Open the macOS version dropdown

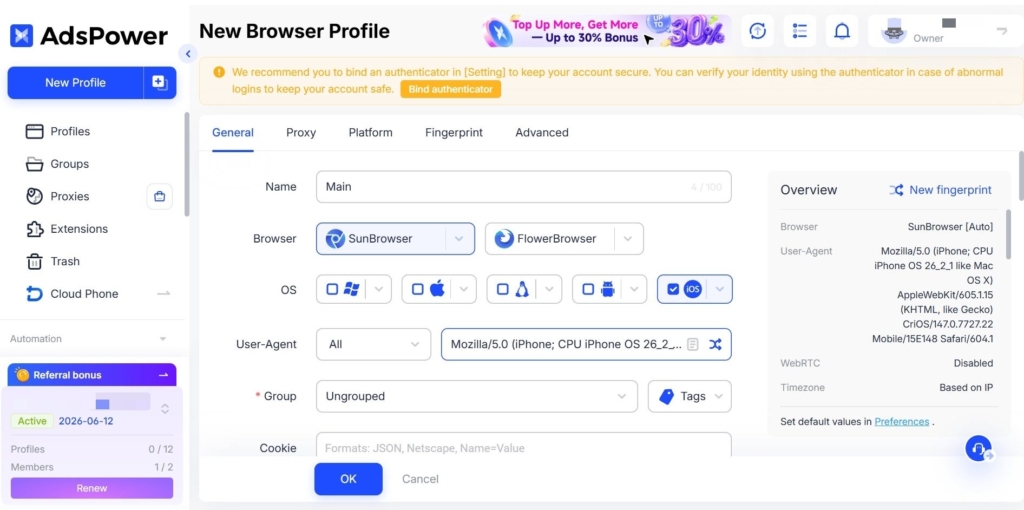pyautogui.click(x=464, y=289)
